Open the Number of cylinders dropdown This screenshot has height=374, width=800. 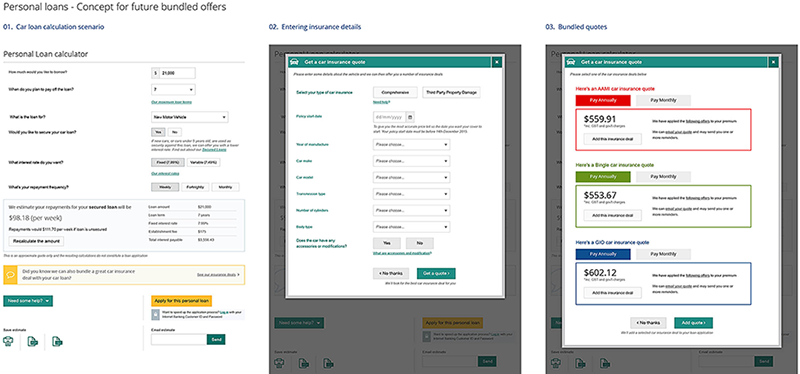(x=411, y=210)
